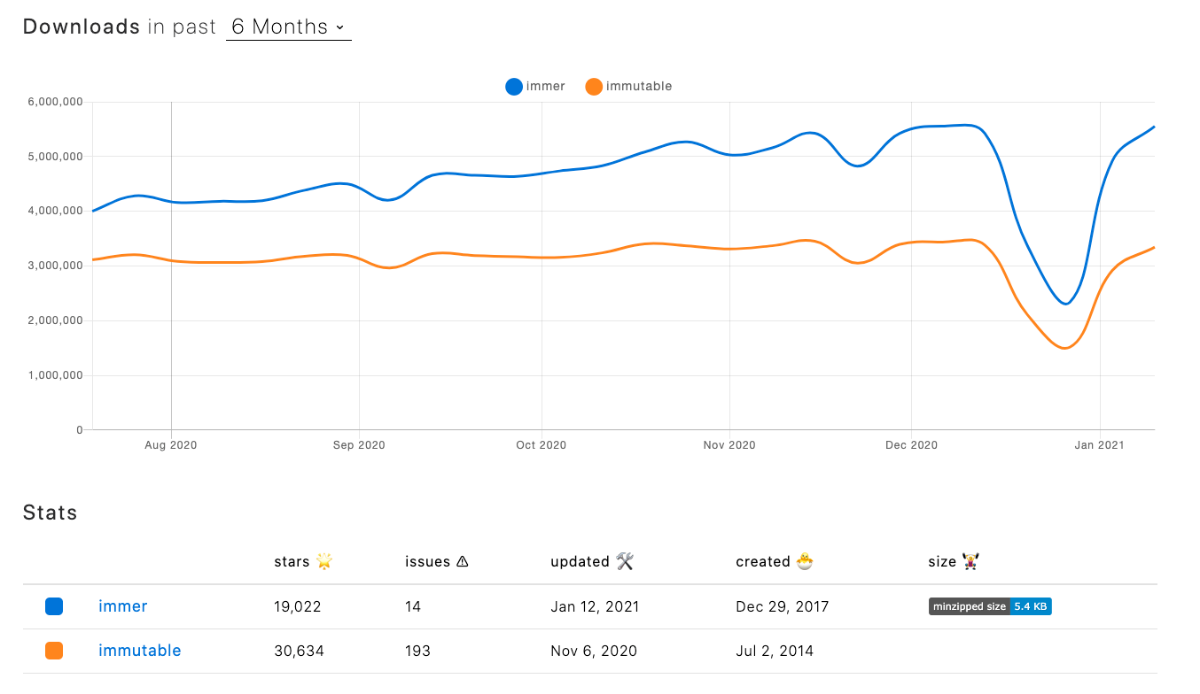1200x694 pixels.
Task: Click the Jan 2021 x-axis label
Action: click(1100, 445)
